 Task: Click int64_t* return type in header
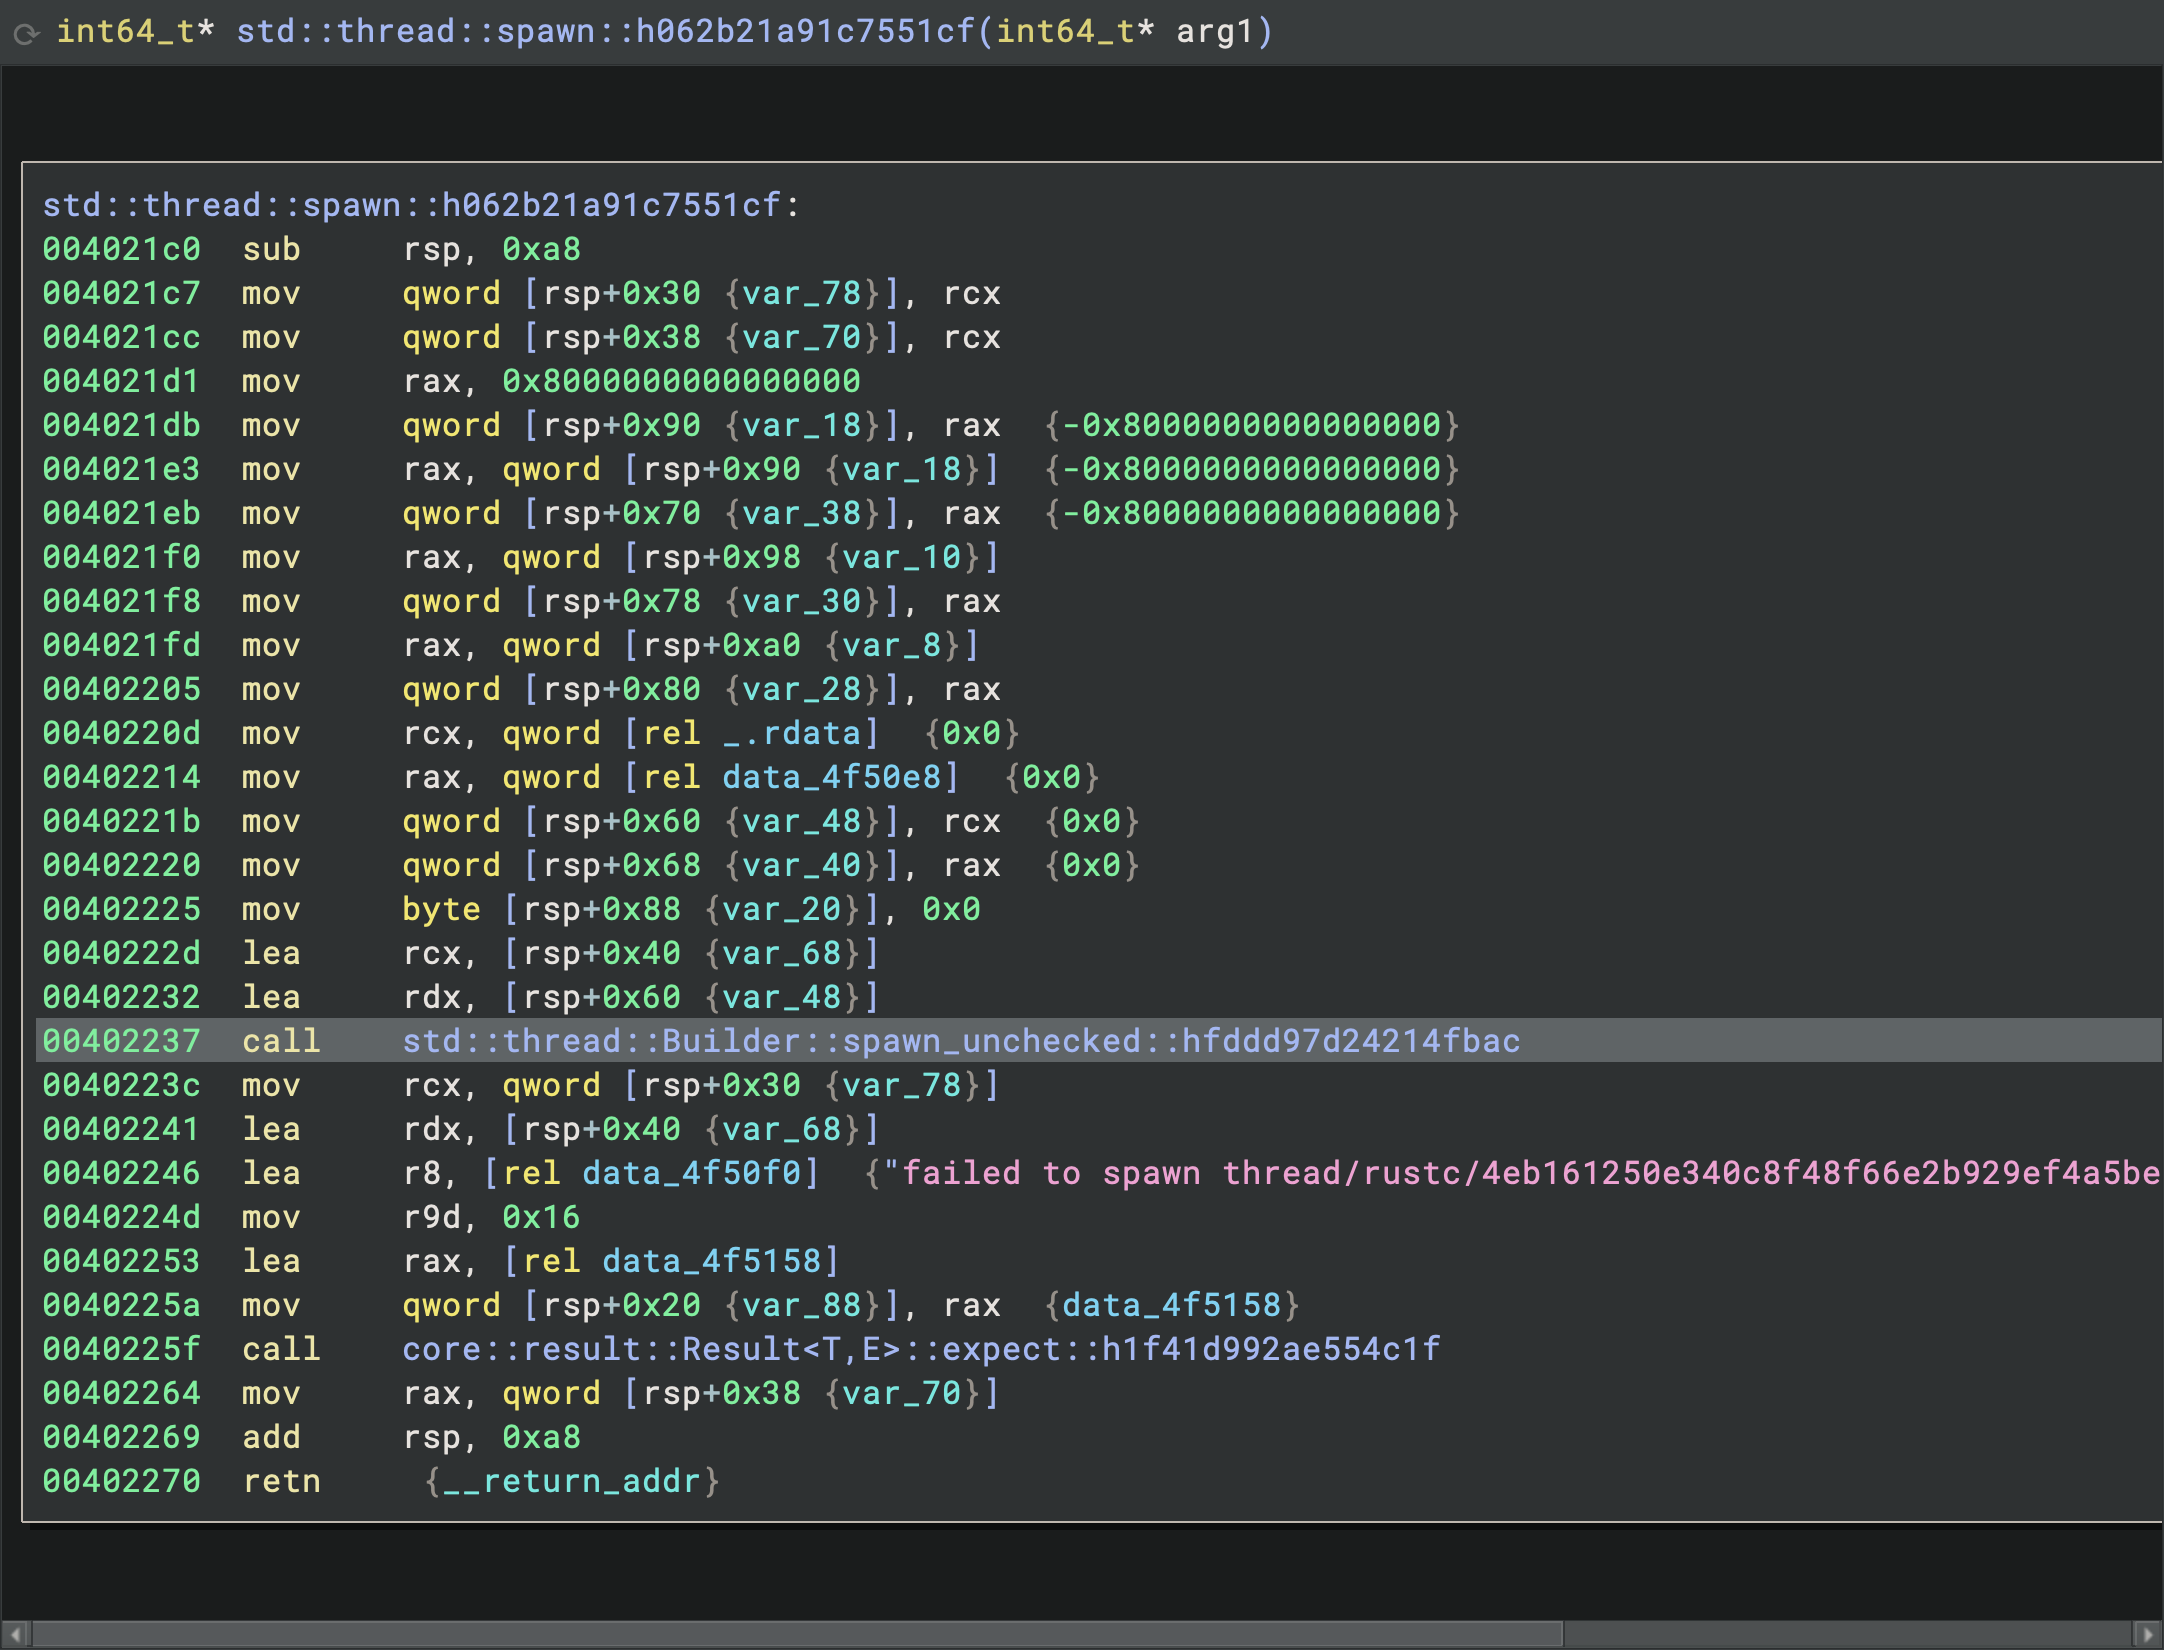[x=135, y=31]
